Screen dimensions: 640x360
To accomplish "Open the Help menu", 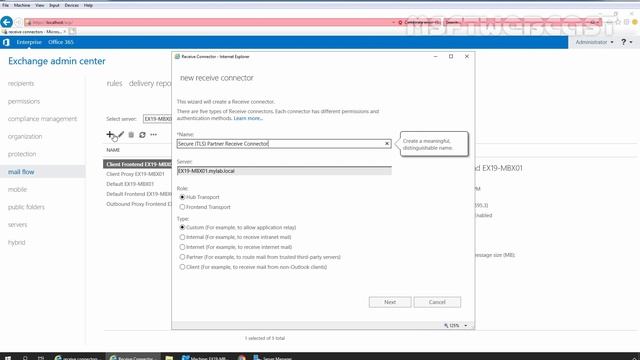I will [x=88, y=5].
